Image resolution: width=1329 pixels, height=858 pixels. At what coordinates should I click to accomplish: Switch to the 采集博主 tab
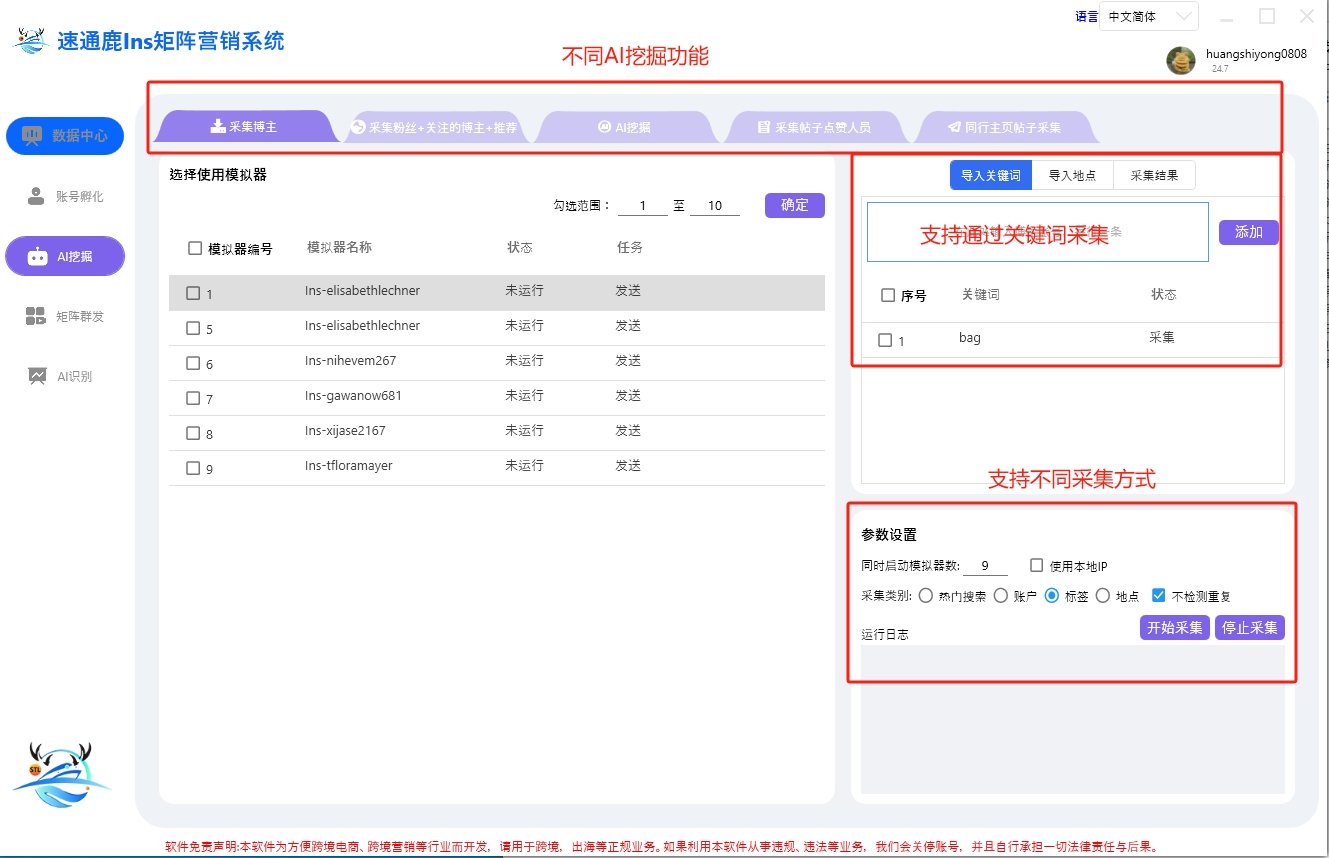(x=244, y=127)
